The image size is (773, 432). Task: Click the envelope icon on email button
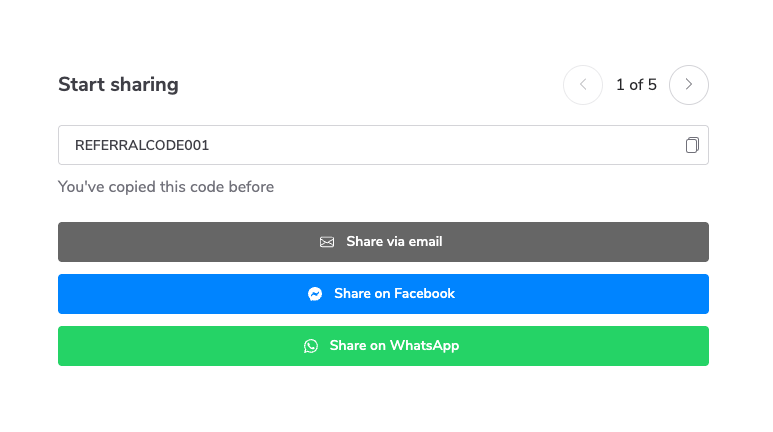pos(327,242)
